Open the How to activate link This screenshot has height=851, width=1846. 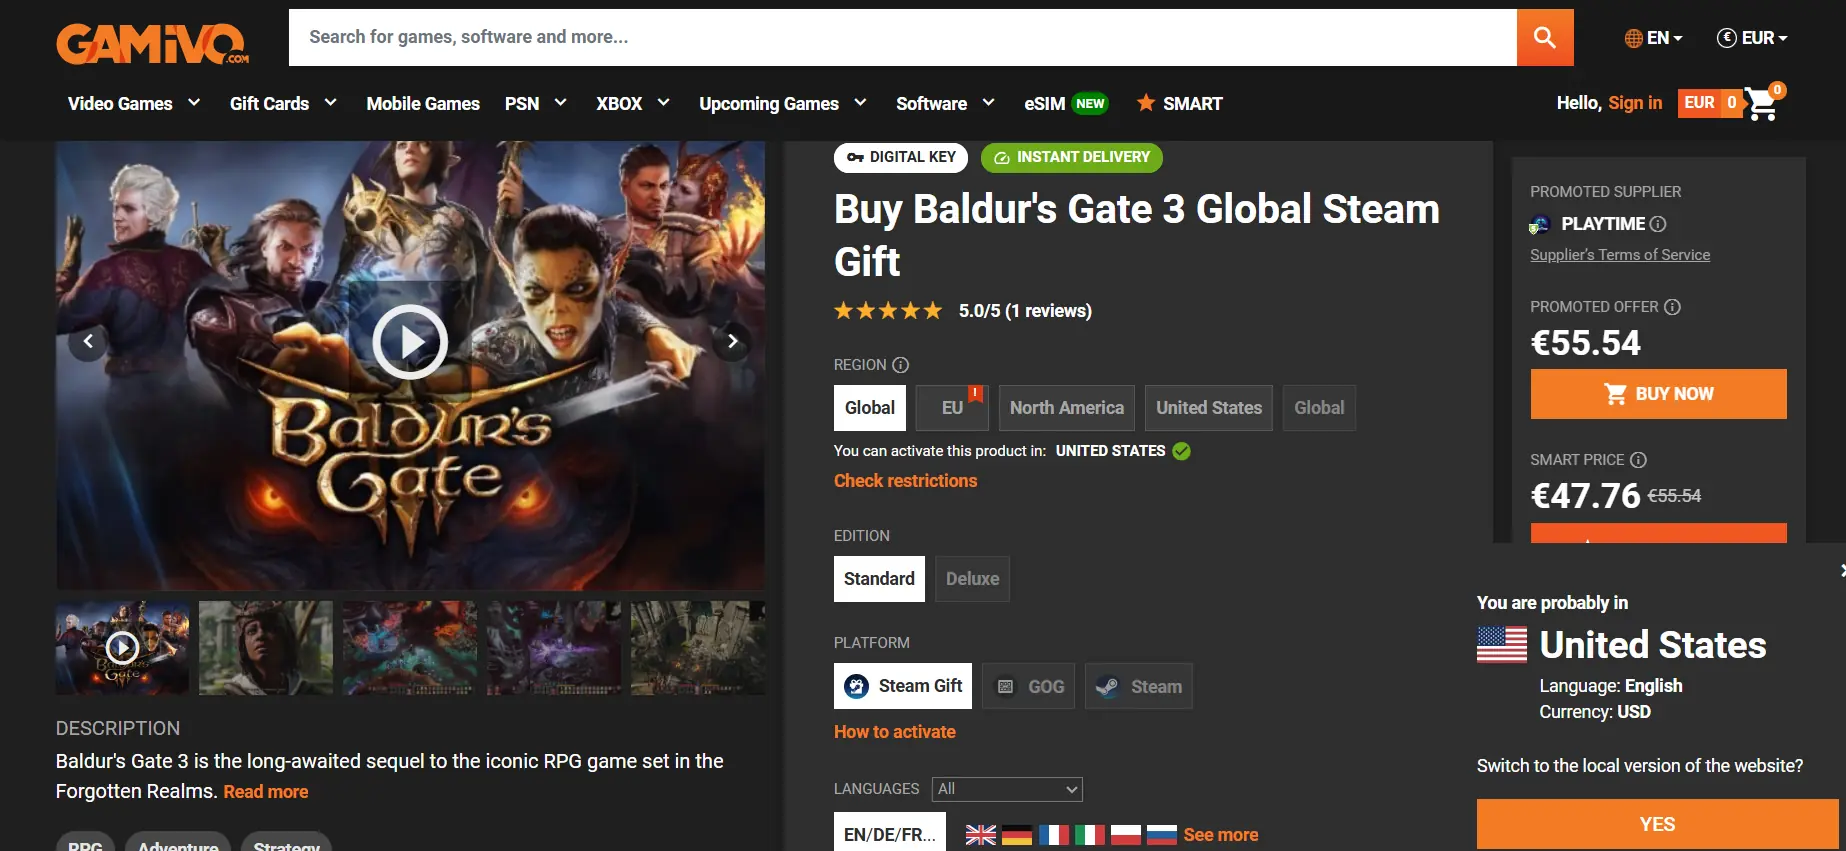pos(895,732)
